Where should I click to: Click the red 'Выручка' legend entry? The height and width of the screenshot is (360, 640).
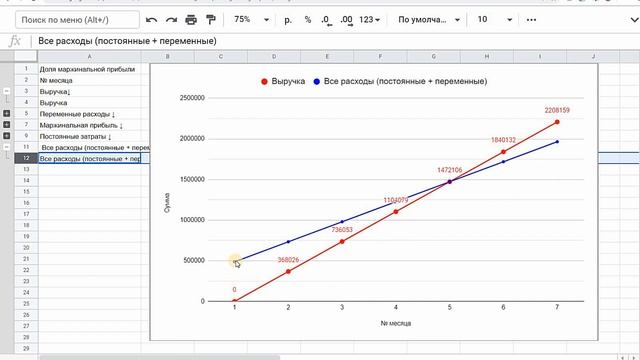[283, 81]
